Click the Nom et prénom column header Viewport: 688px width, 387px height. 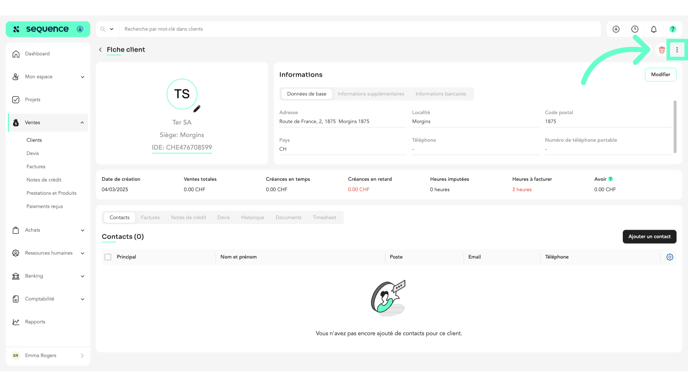click(238, 257)
